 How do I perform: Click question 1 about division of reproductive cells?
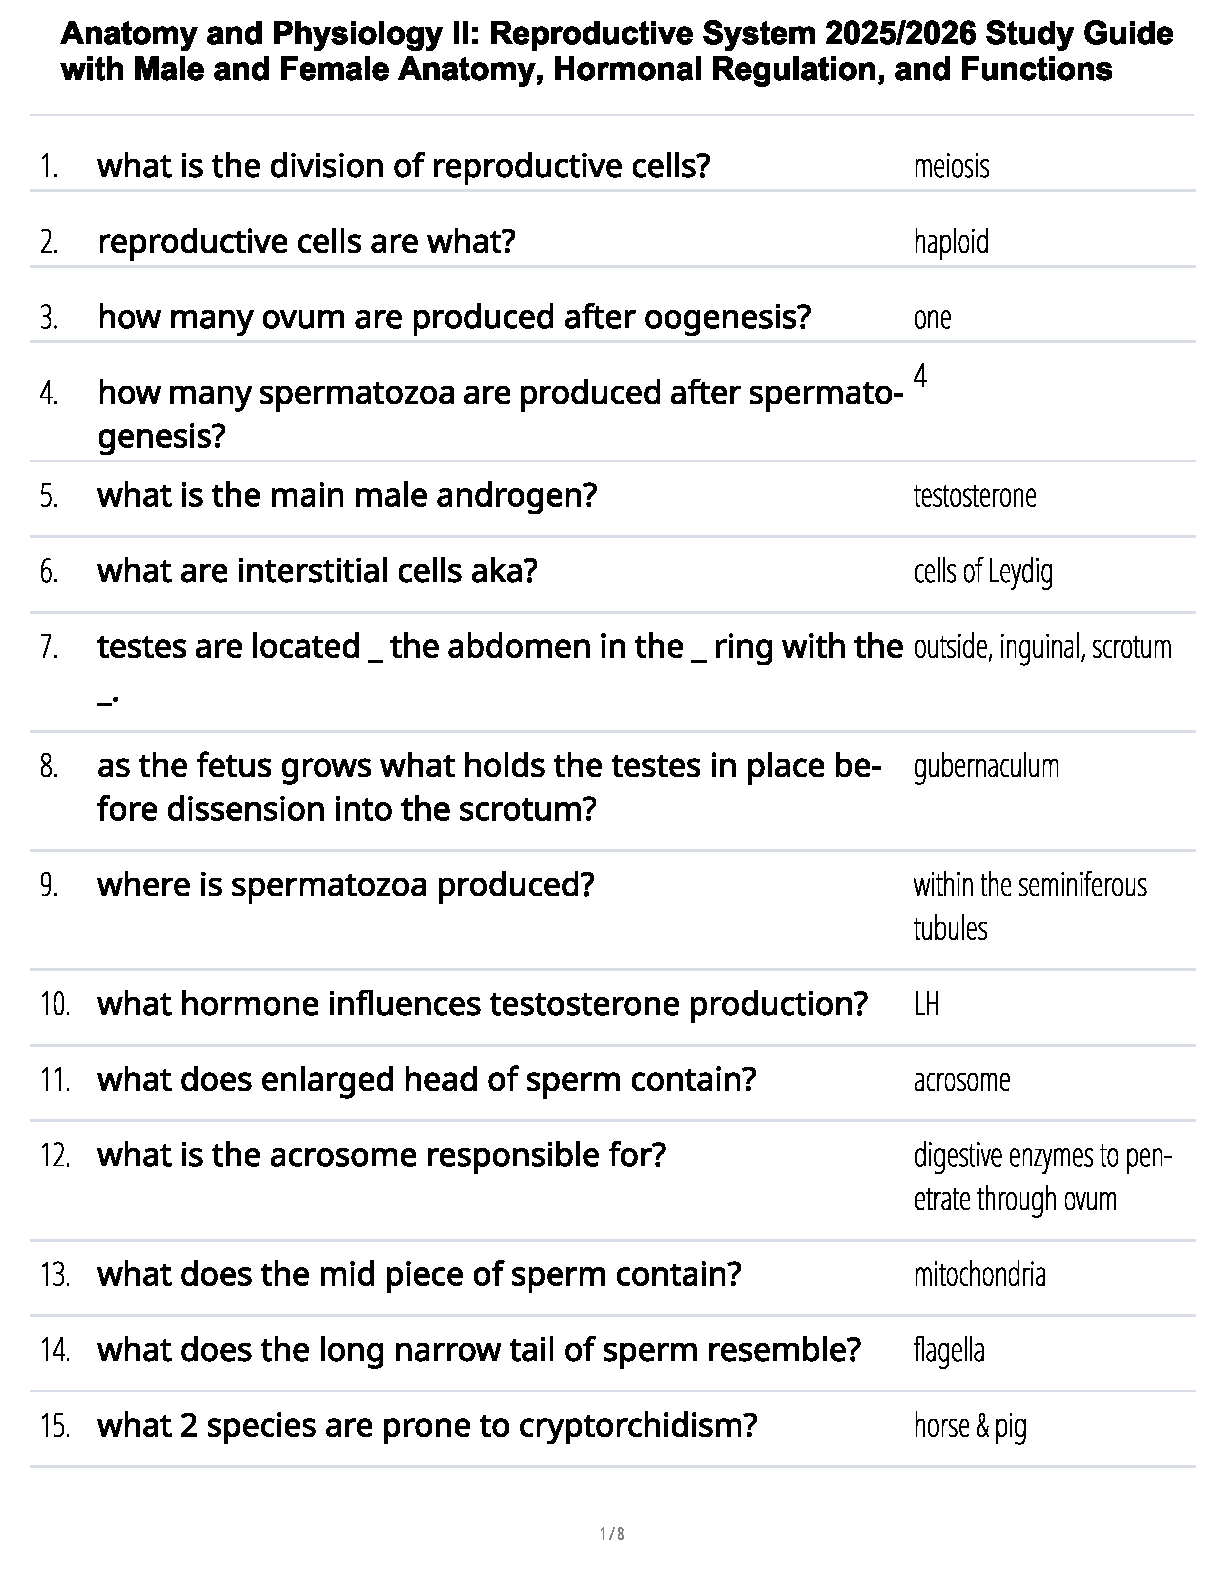(403, 166)
